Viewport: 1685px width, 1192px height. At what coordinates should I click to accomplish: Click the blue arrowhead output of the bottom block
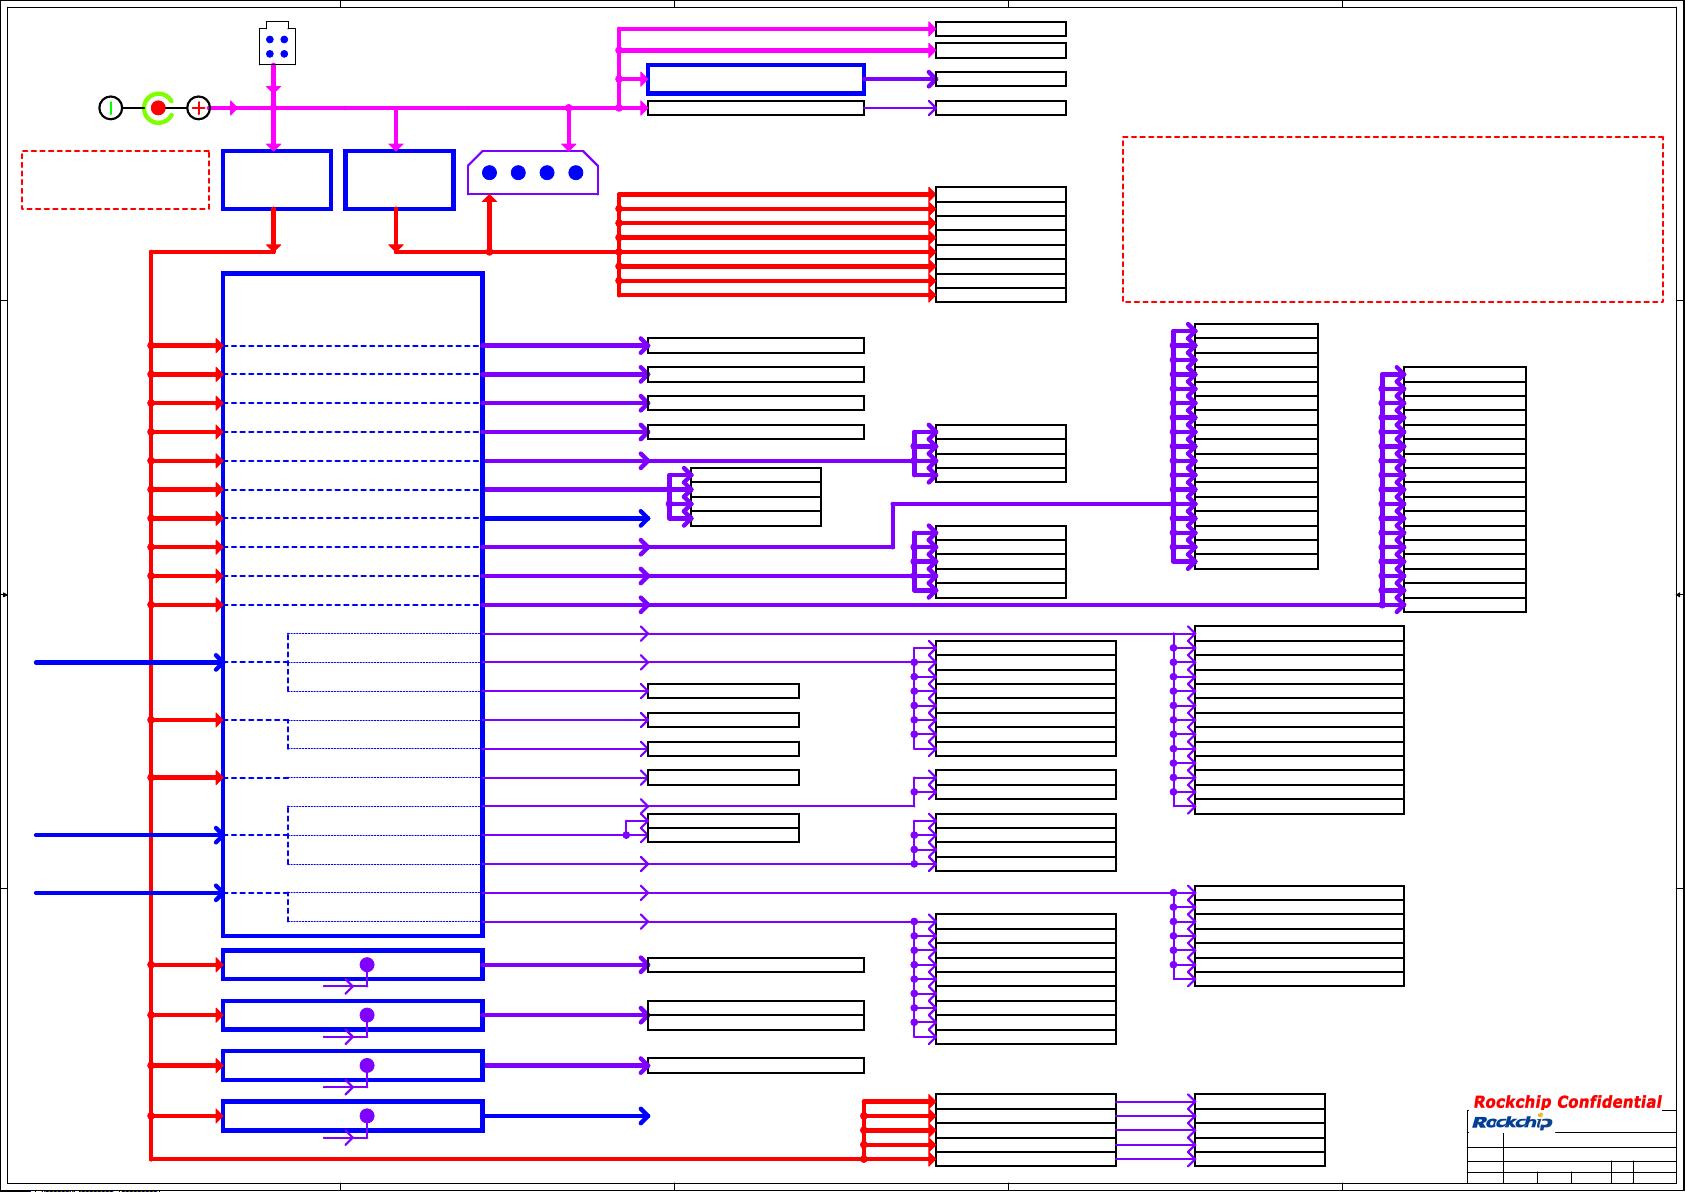[x=643, y=1116]
